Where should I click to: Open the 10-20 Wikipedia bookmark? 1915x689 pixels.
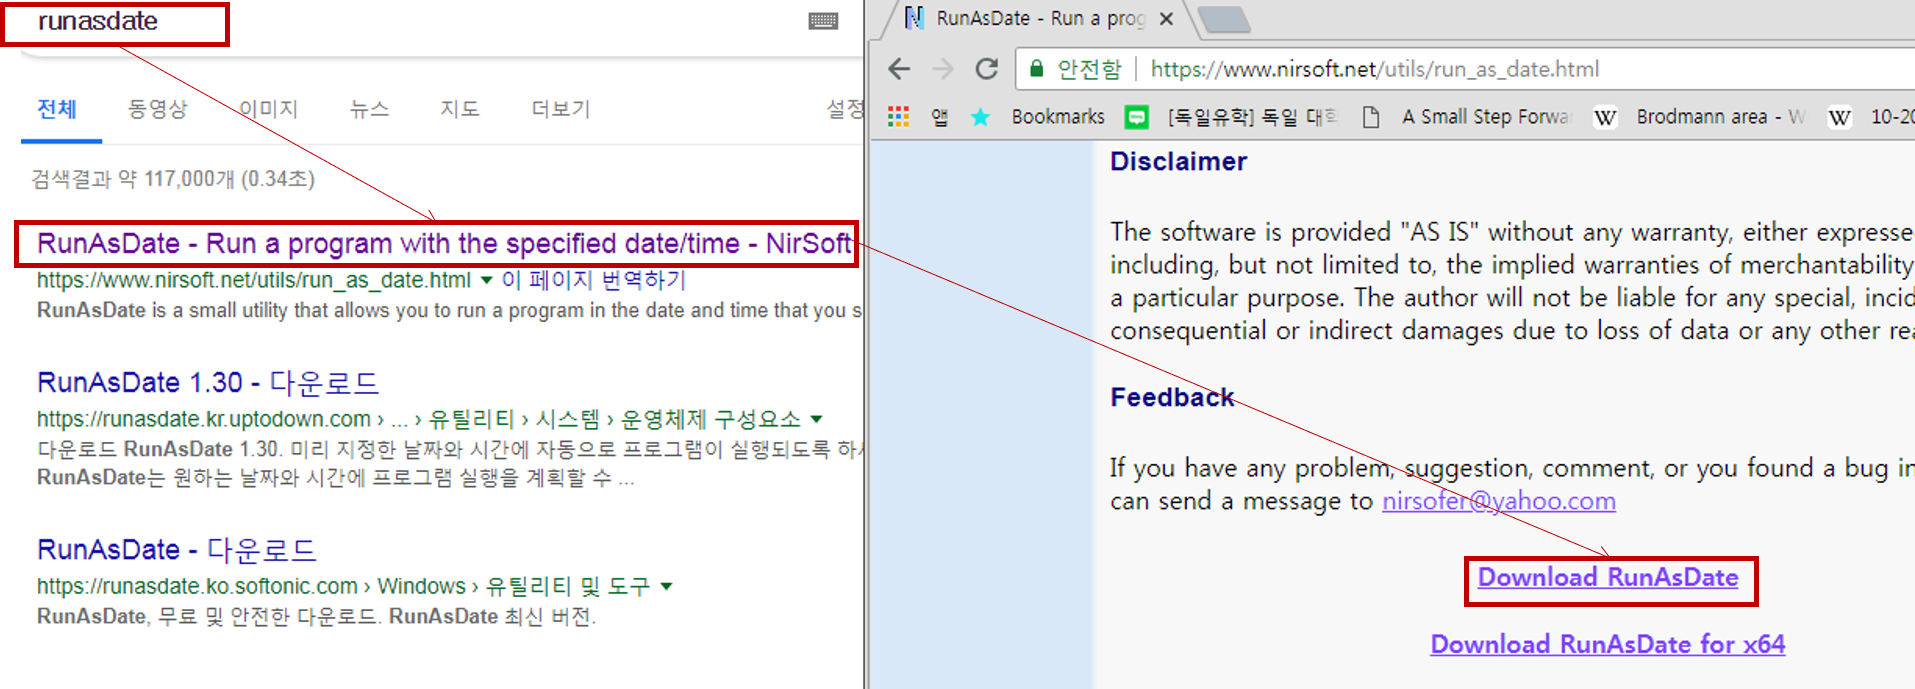(x=1870, y=117)
